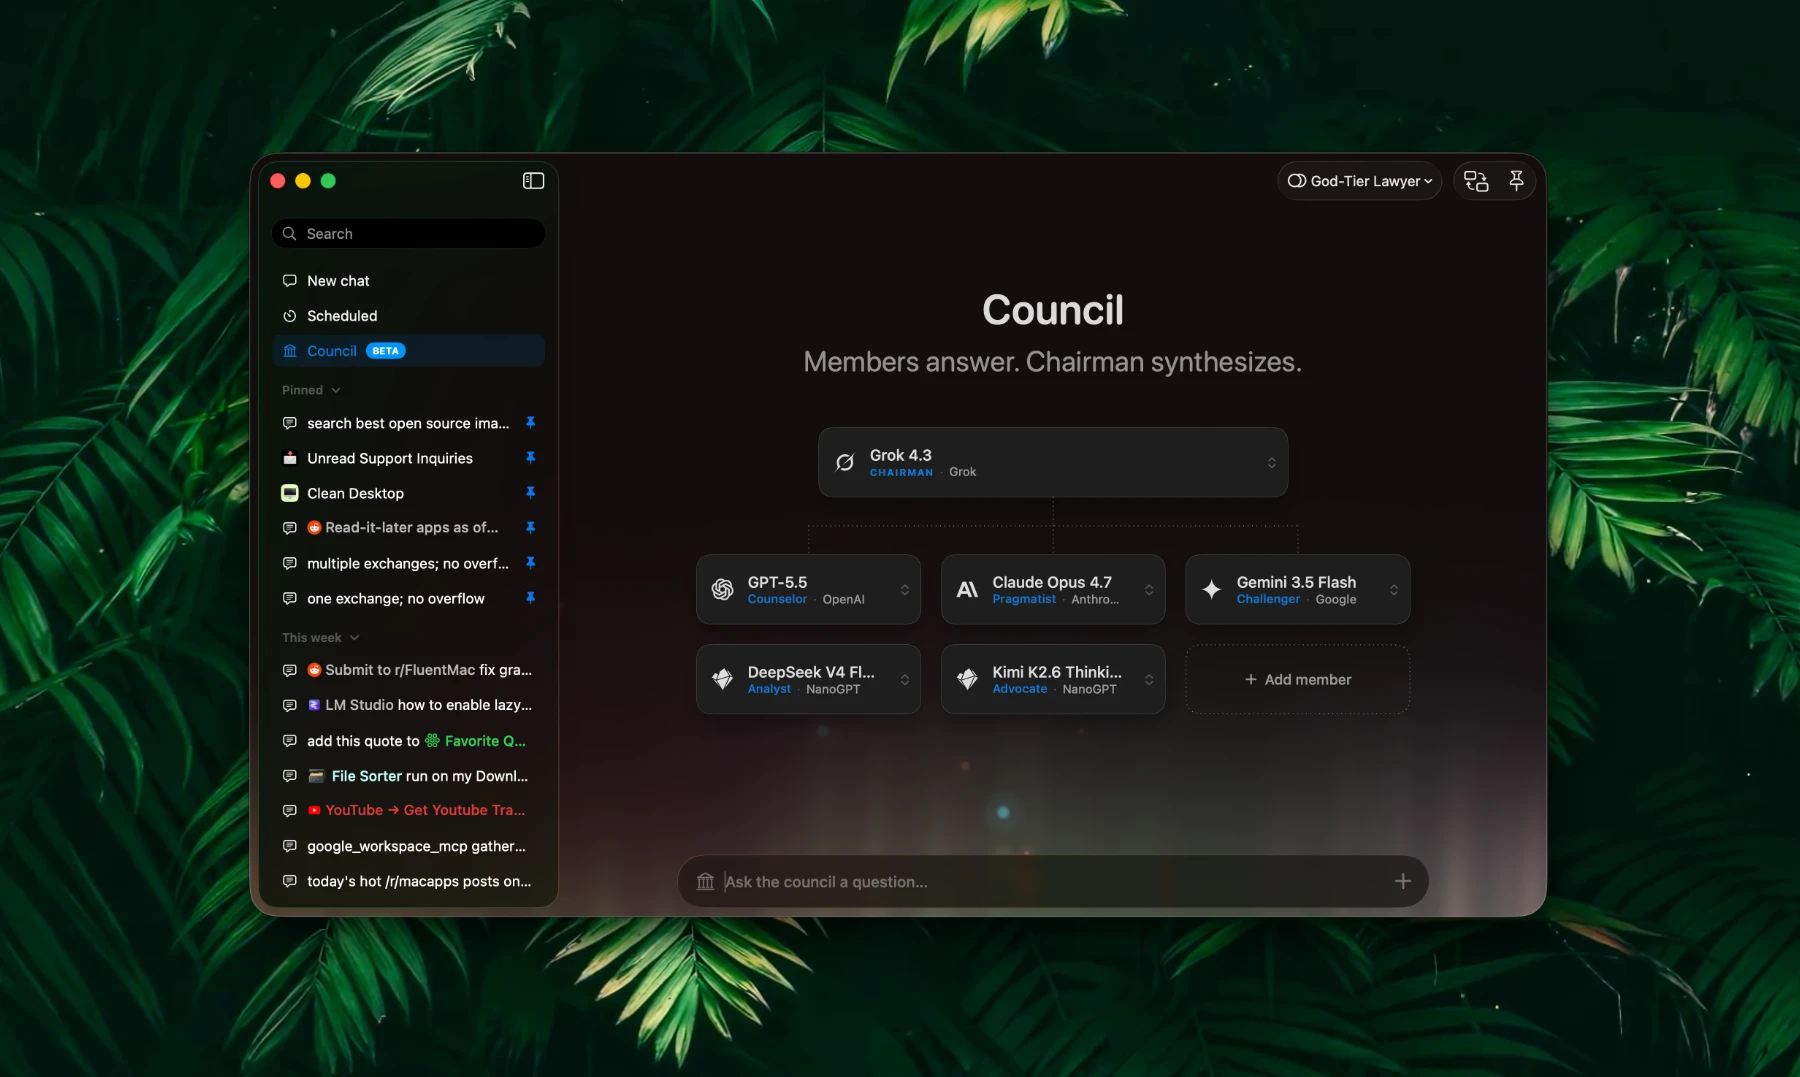
Task: Change the Kimi K2.6 Advocate model selector
Action: (1053, 680)
